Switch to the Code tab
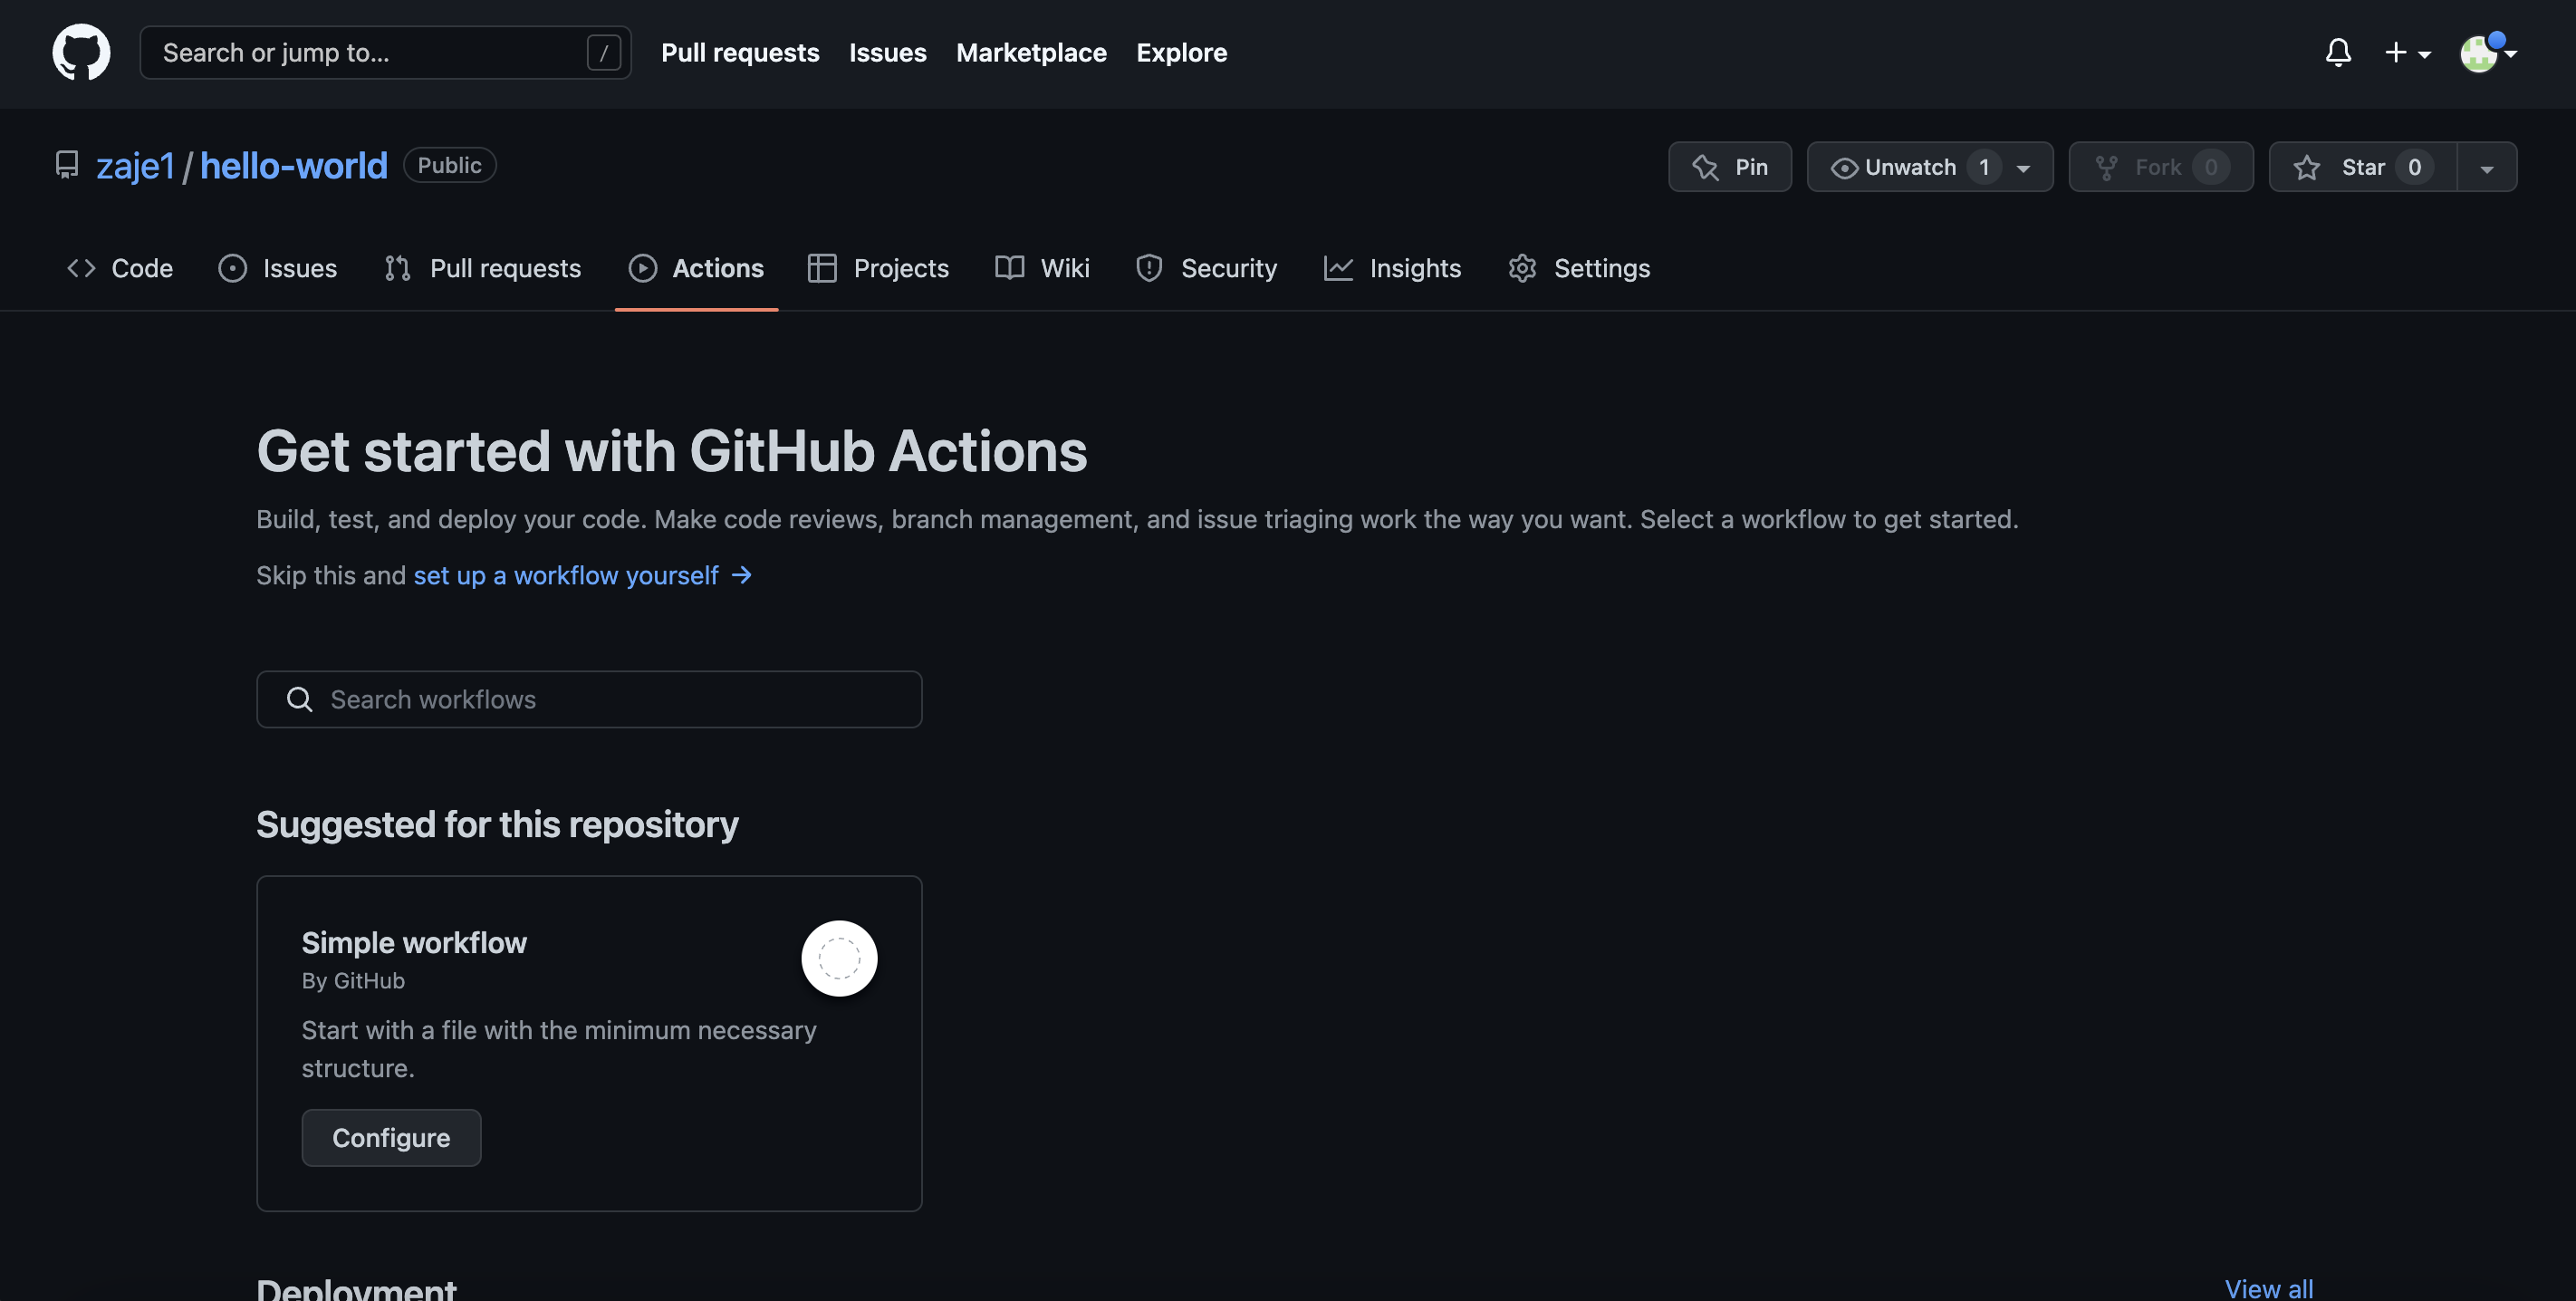Screen dimensions: 2576x1301 120,268
